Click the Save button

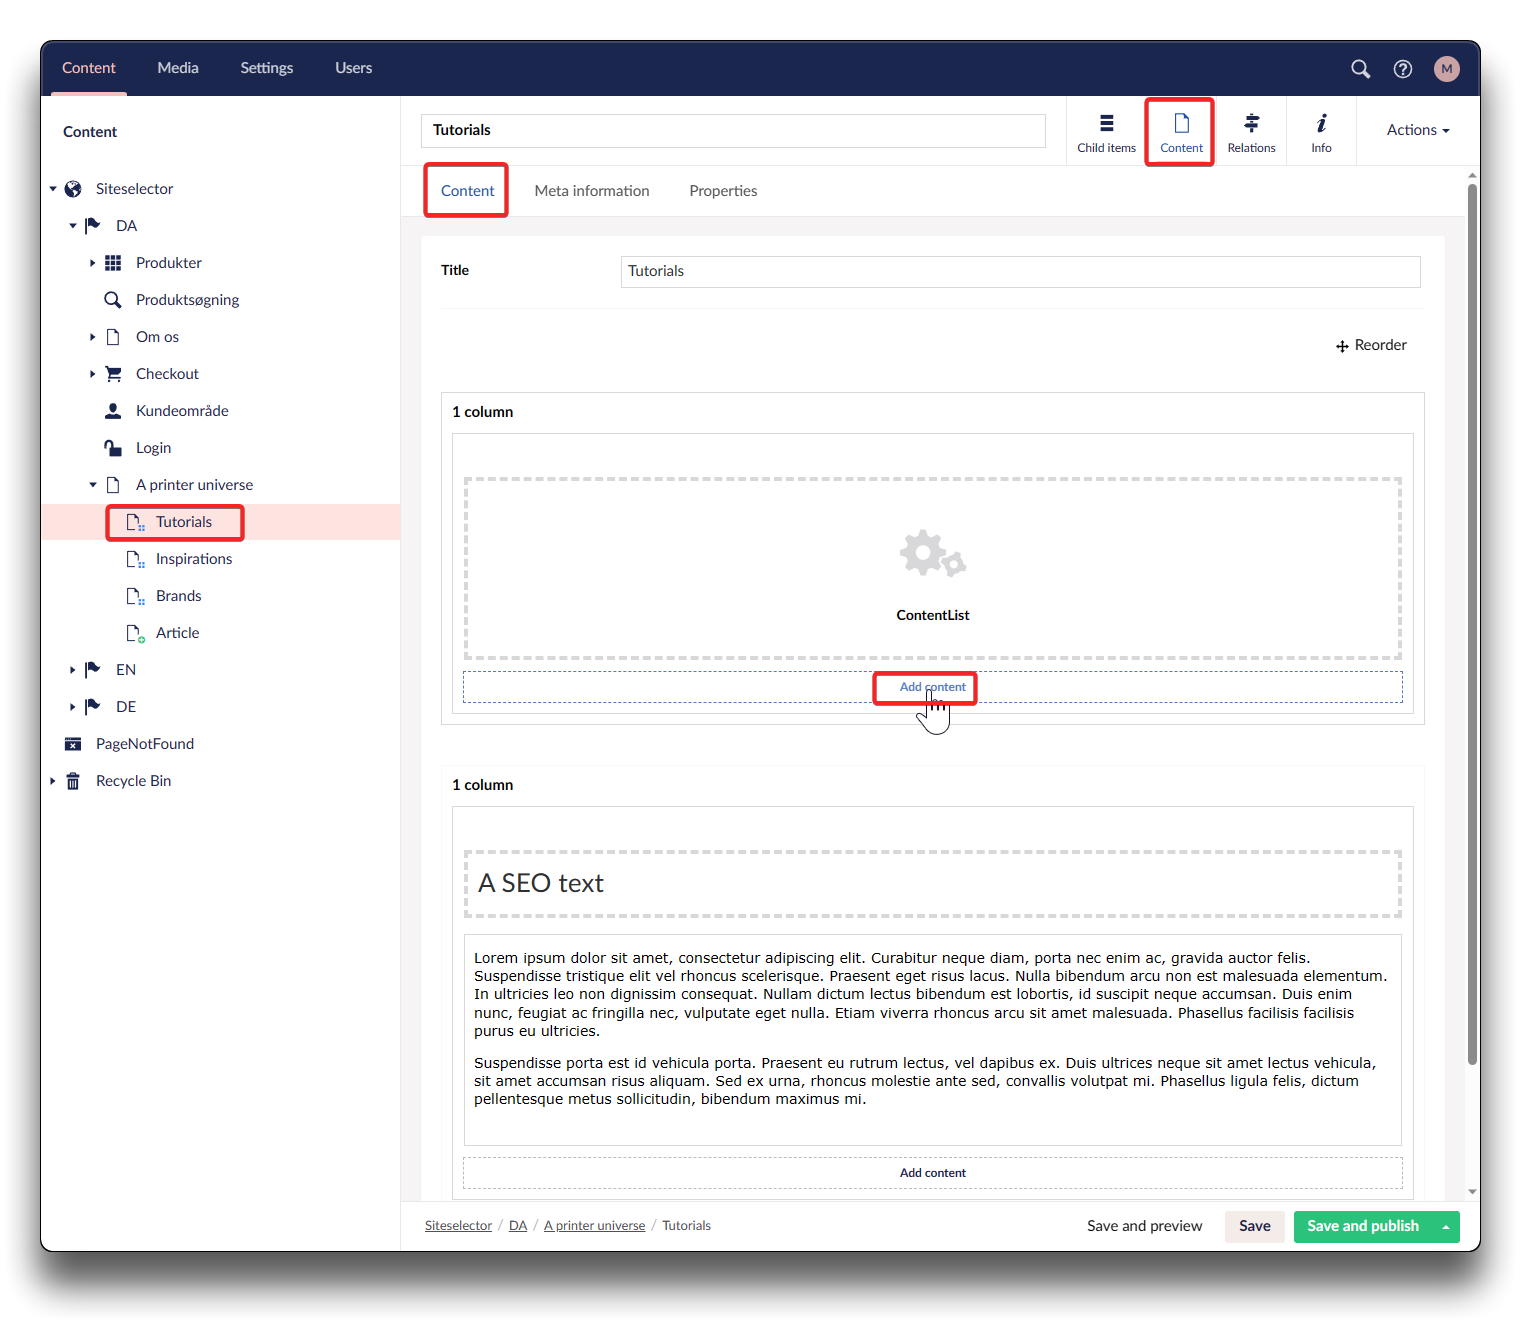[1254, 1226]
